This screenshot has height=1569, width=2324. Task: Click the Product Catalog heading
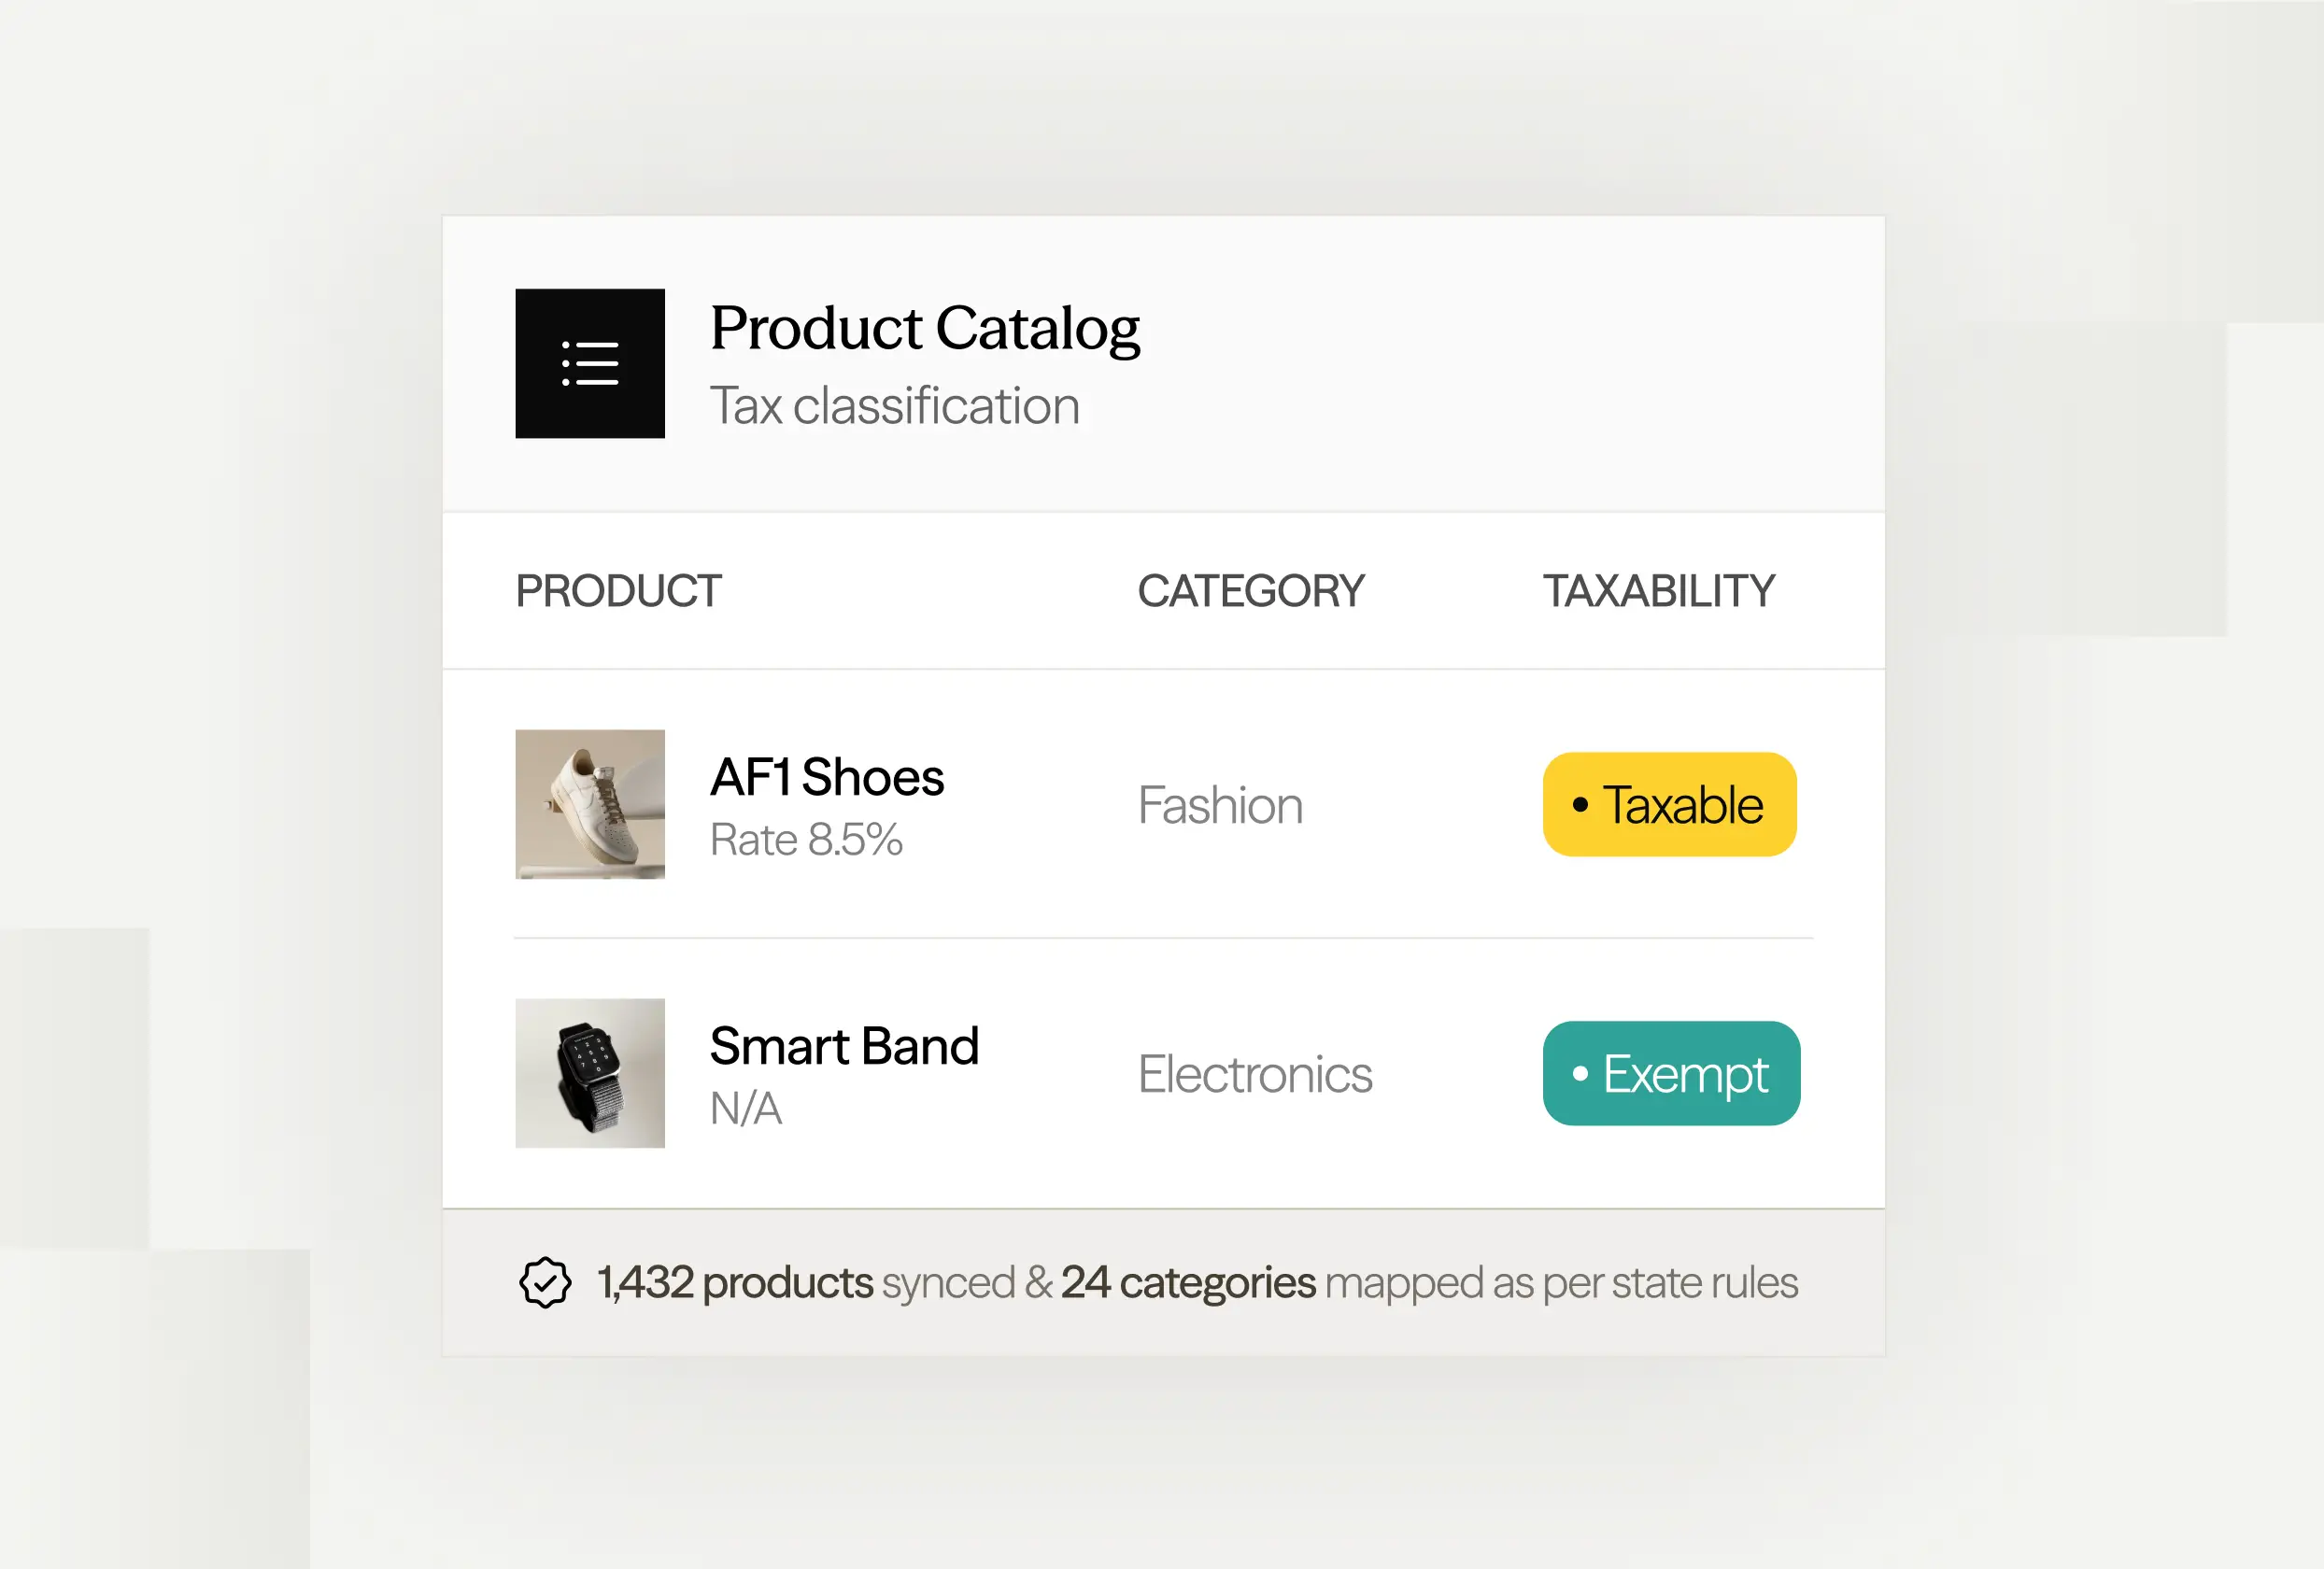tap(925, 328)
